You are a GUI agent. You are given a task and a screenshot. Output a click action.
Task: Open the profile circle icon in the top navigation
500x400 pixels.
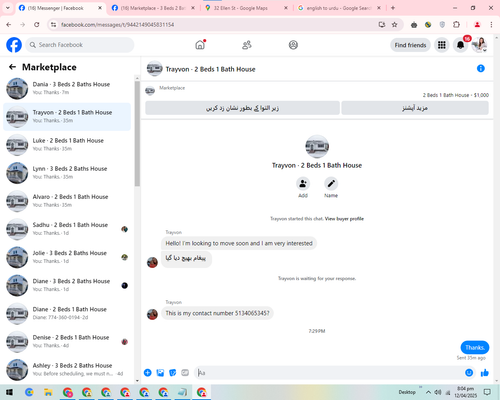293,45
